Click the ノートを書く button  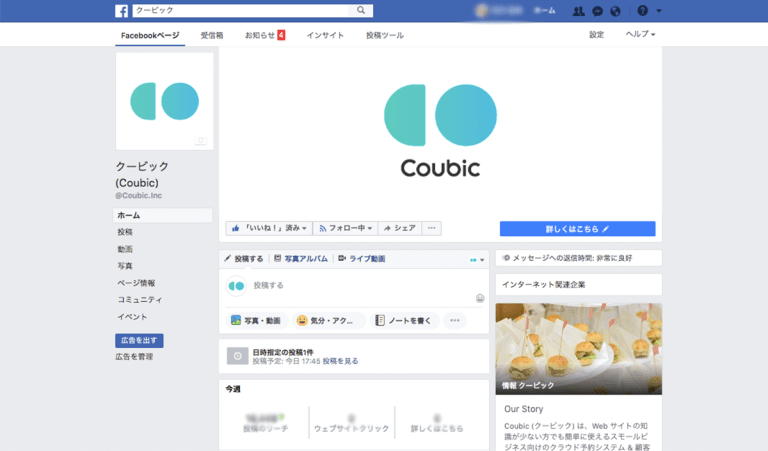coord(405,321)
